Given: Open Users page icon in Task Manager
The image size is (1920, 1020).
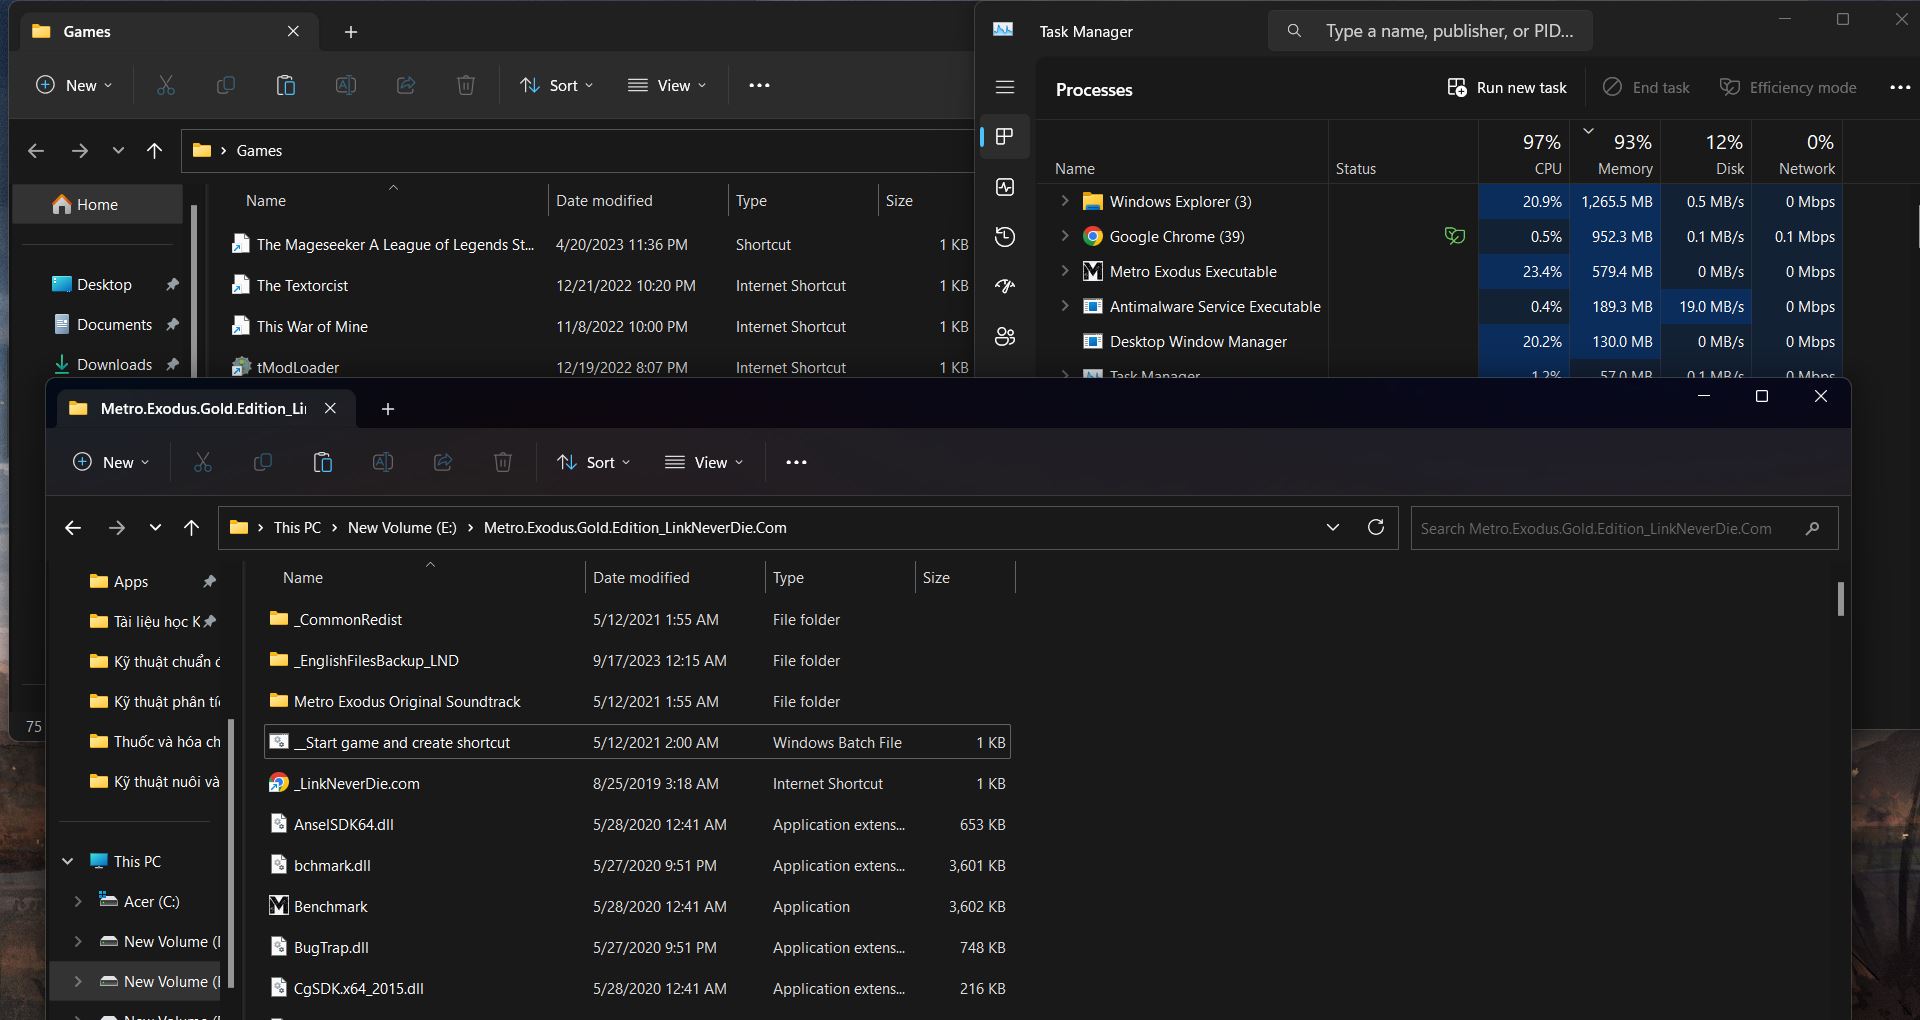Looking at the screenshot, I should [x=1005, y=337].
